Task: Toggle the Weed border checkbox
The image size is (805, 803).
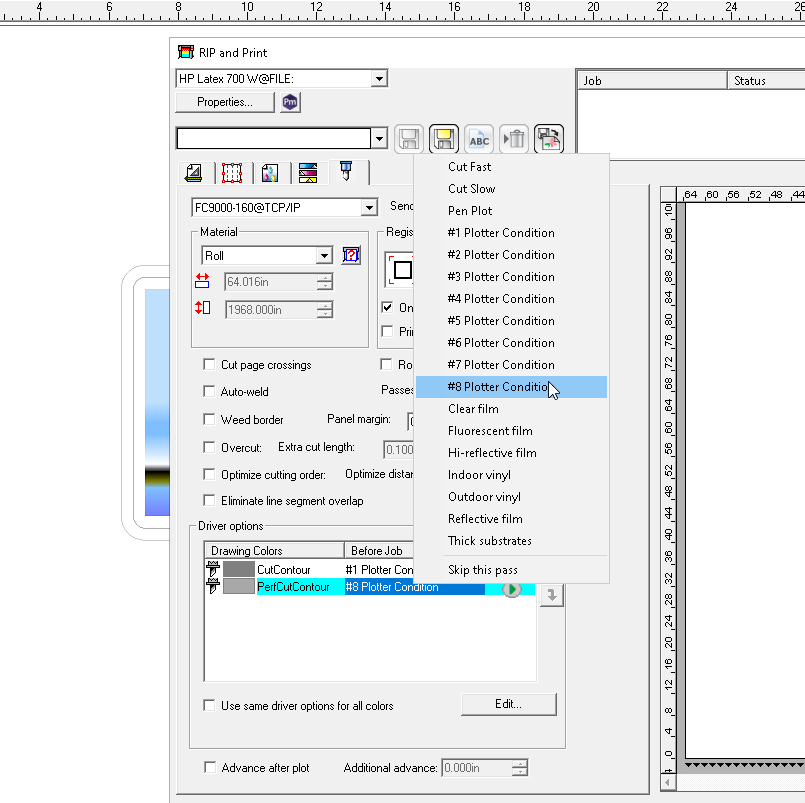Action: tap(209, 419)
